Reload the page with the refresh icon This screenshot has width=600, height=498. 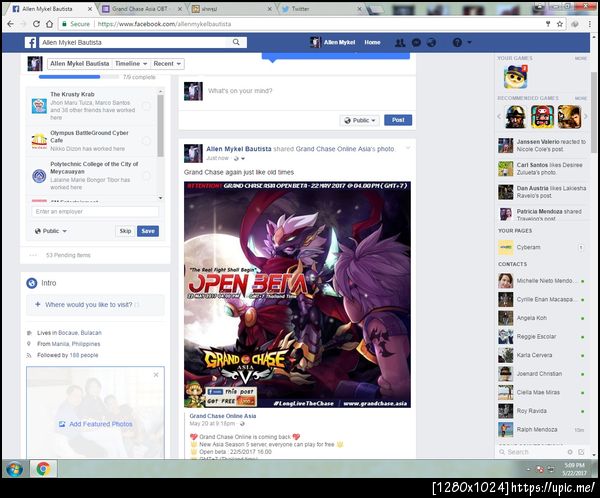(36, 24)
